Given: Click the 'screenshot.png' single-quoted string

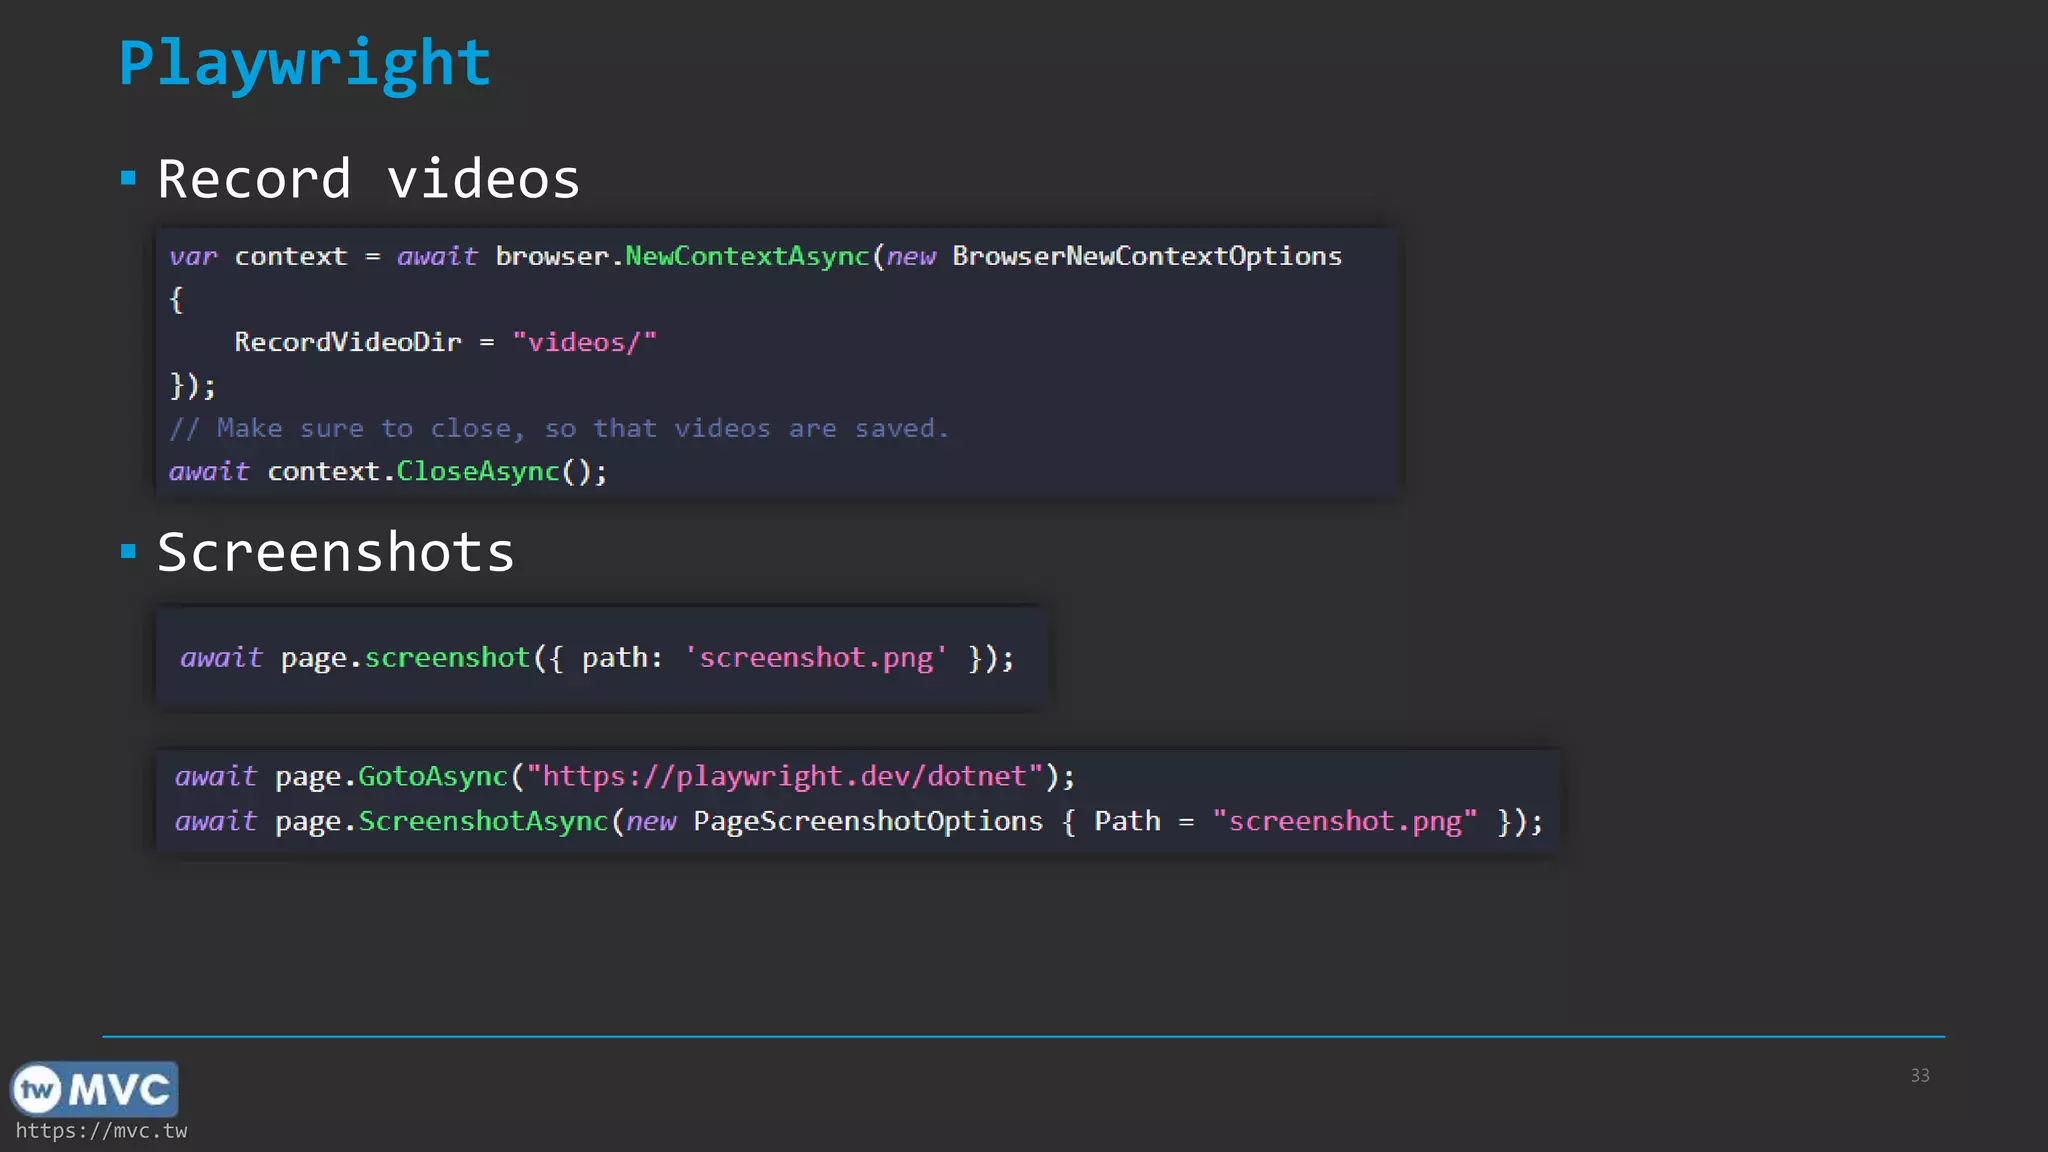Looking at the screenshot, I should 815,658.
